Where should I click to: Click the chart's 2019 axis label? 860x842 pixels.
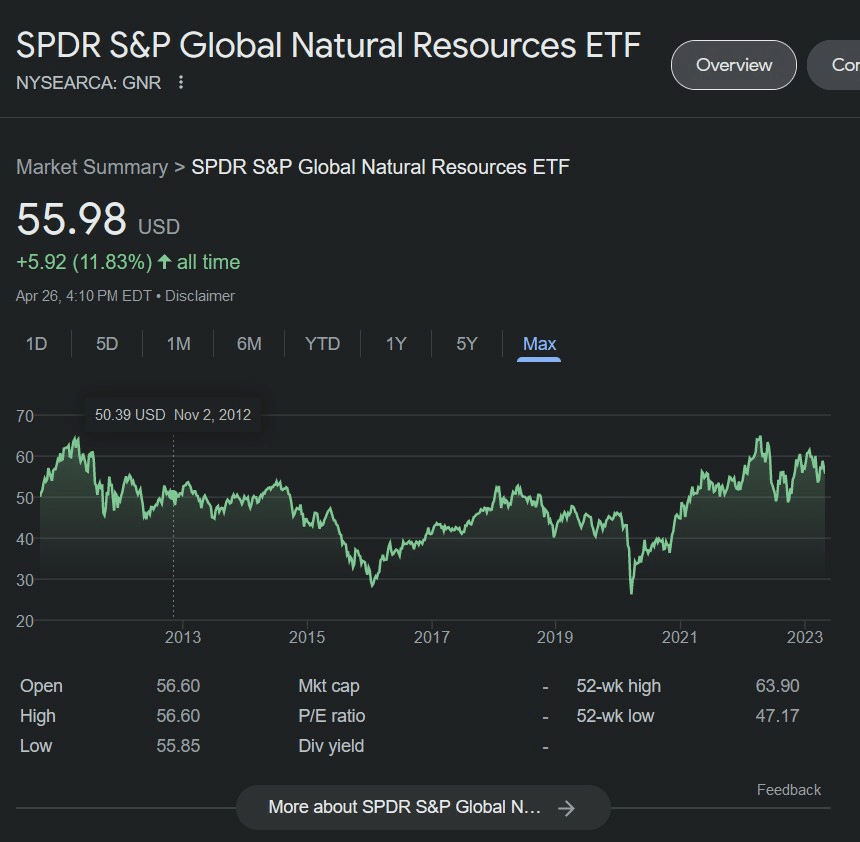pyautogui.click(x=555, y=637)
